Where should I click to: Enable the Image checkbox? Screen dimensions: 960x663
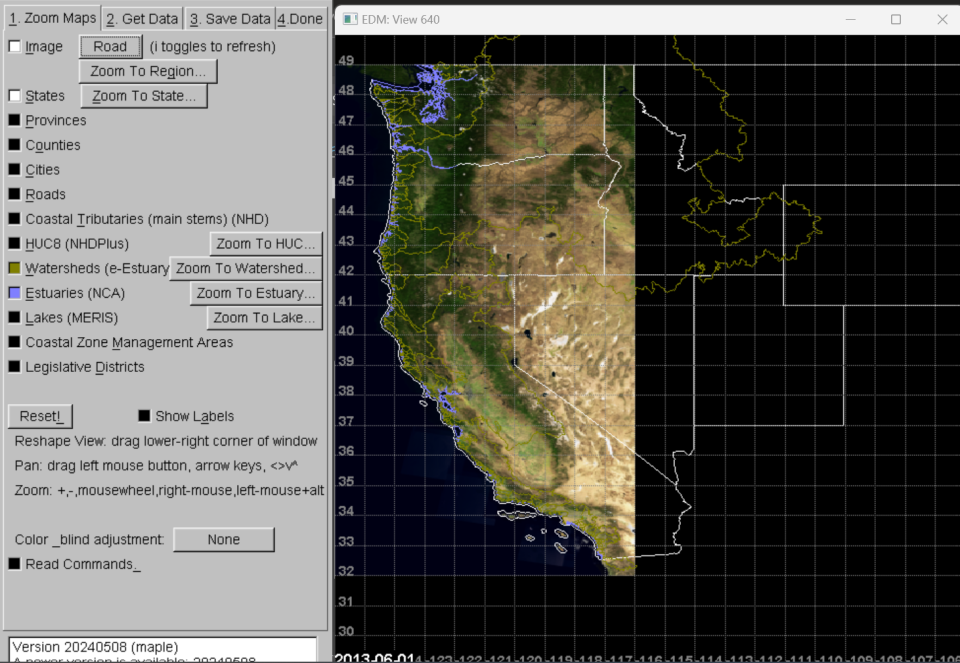point(15,47)
